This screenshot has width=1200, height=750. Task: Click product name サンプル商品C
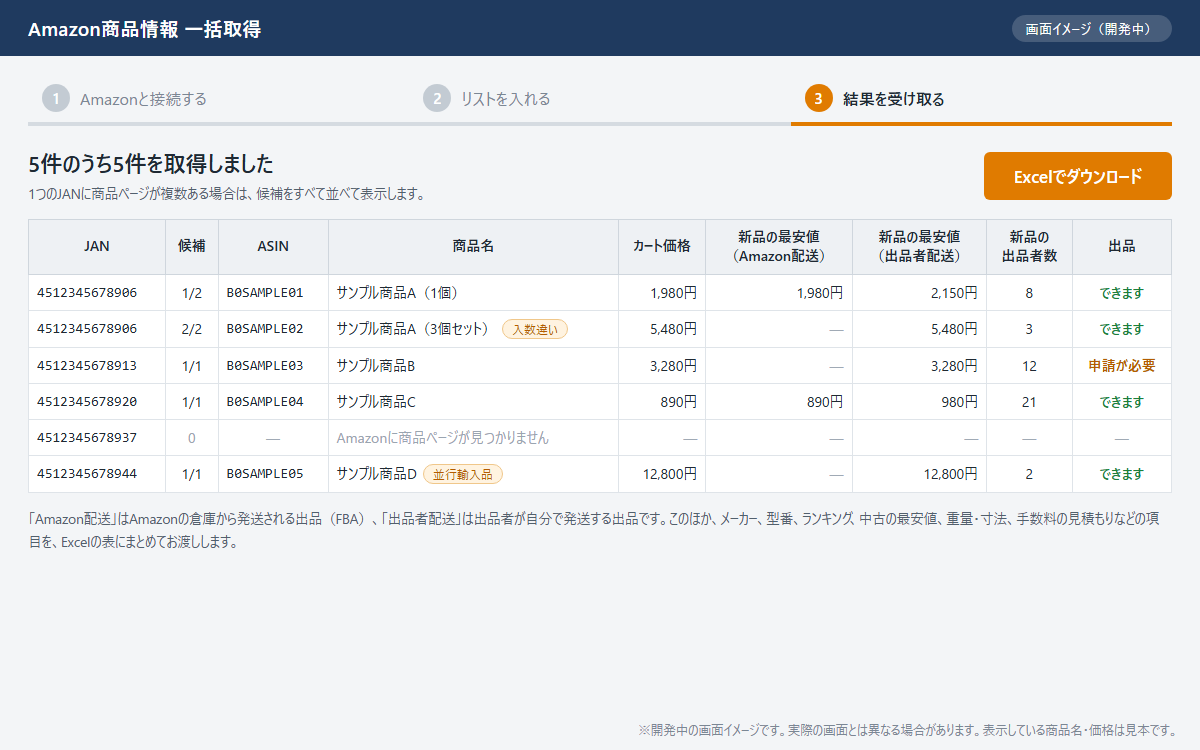376,402
